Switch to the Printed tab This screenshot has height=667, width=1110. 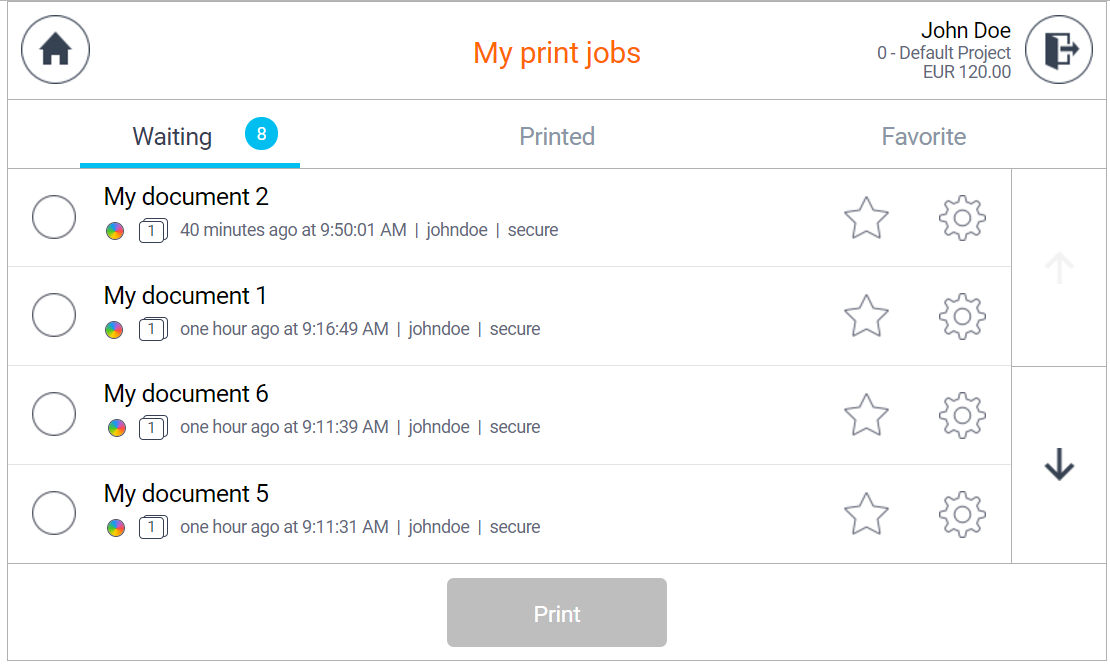pos(557,136)
